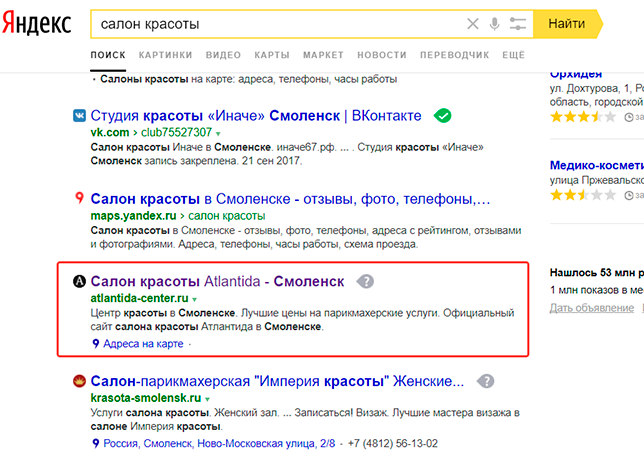Click the Найти search button
The width and height of the screenshot is (644, 460).
coord(567,24)
